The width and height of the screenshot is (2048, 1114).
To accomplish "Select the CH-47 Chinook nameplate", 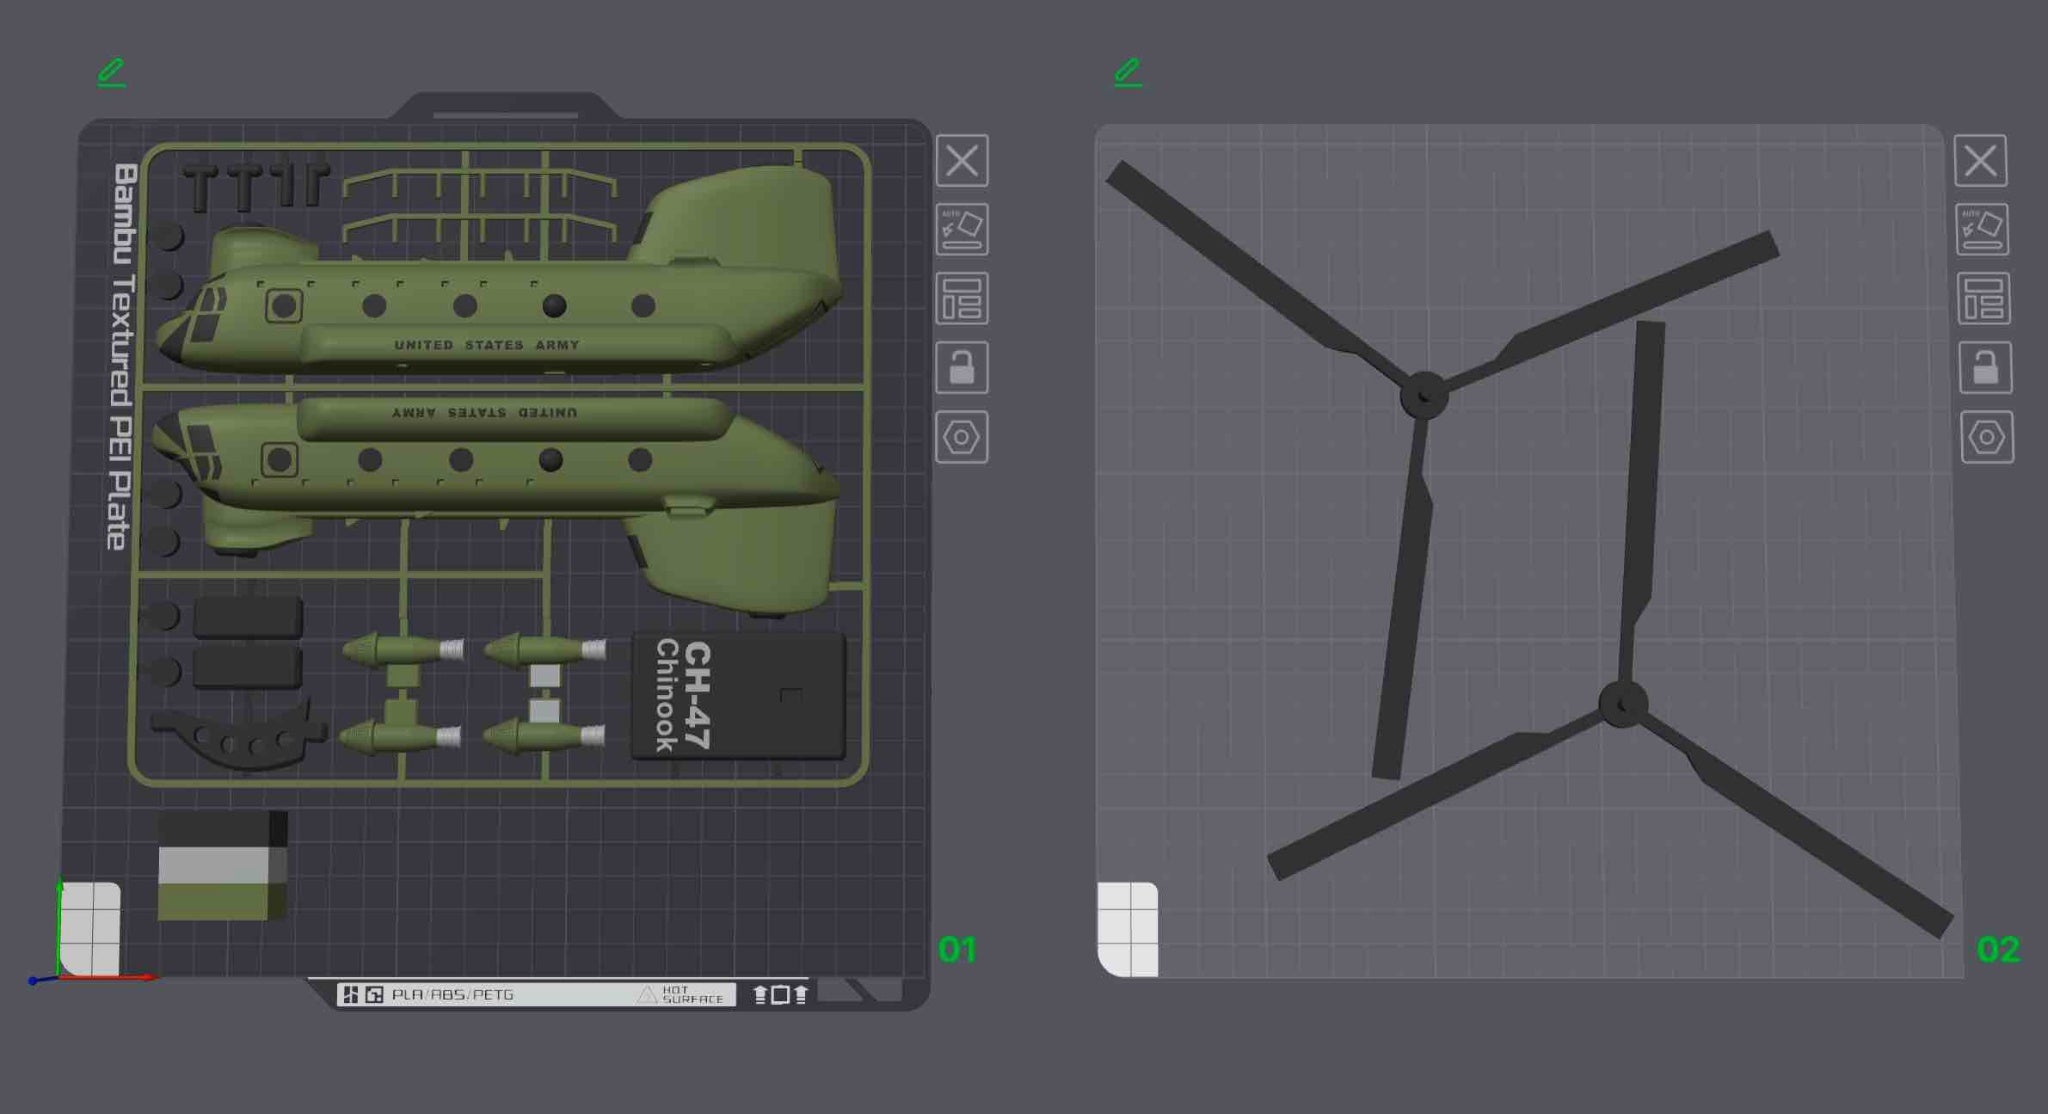I will click(x=738, y=696).
